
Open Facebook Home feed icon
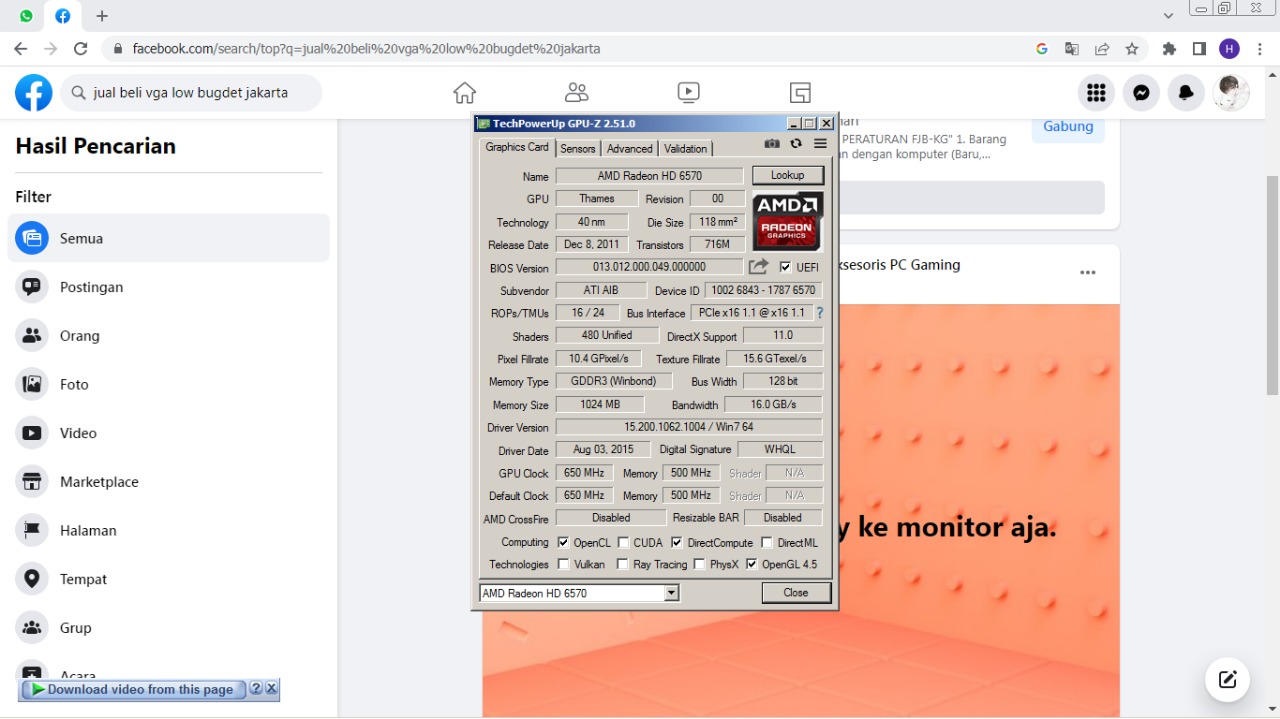click(465, 93)
